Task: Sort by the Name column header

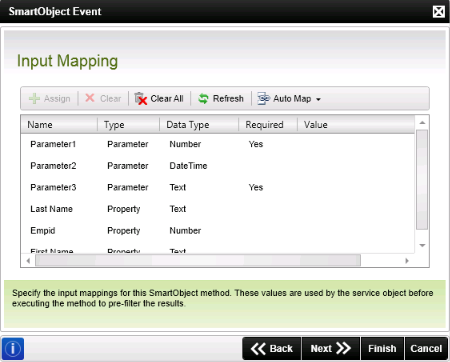Action: [x=59, y=125]
